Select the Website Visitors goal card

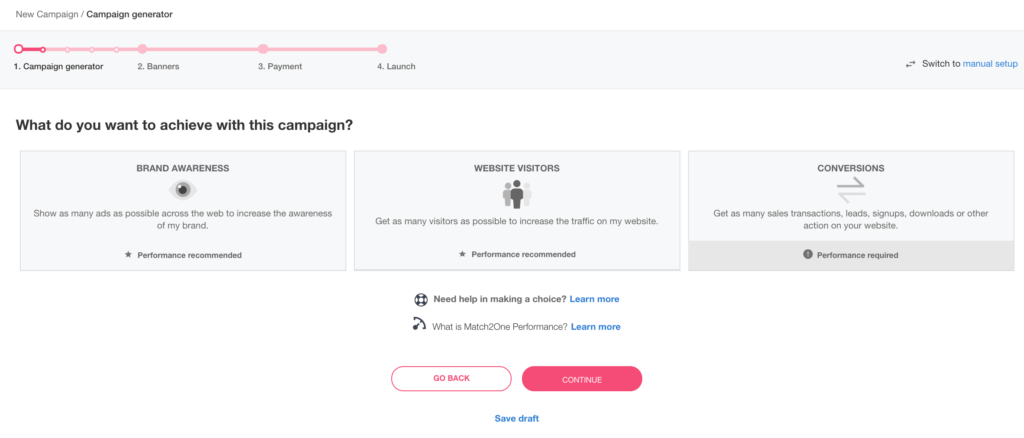[517, 210]
